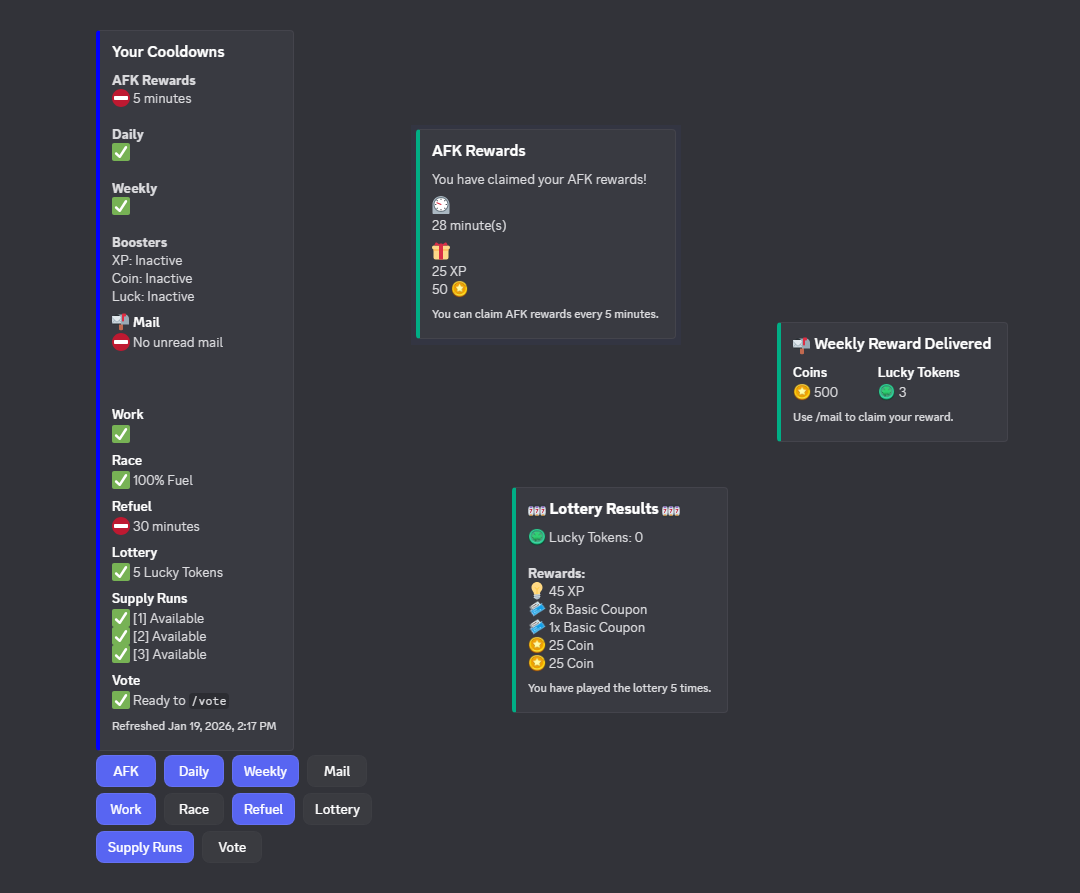Click the clock icon in AFK Rewards card
The width and height of the screenshot is (1080, 893).
[441, 205]
